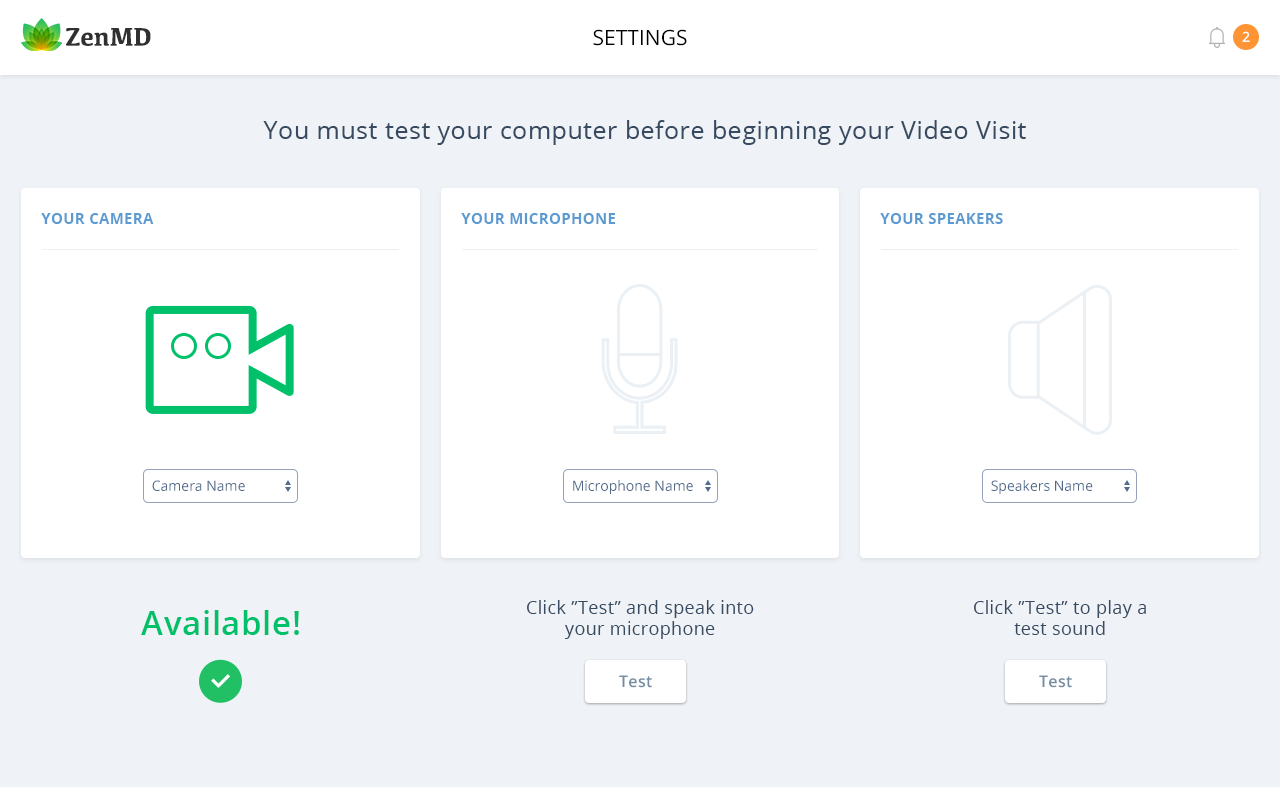1280x787 pixels.
Task: Click the ZenMD brand name text
Action: tap(108, 37)
